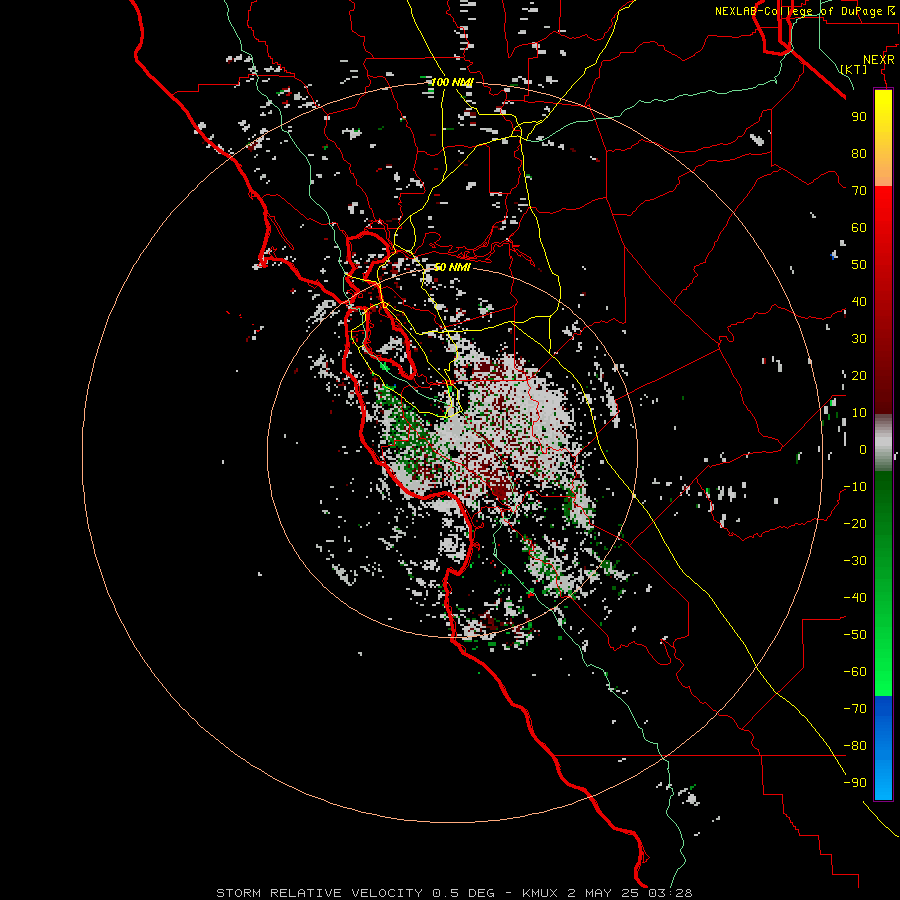Click the -70 value on velocity scale
Screen dimensions: 900x900
(x=855, y=708)
